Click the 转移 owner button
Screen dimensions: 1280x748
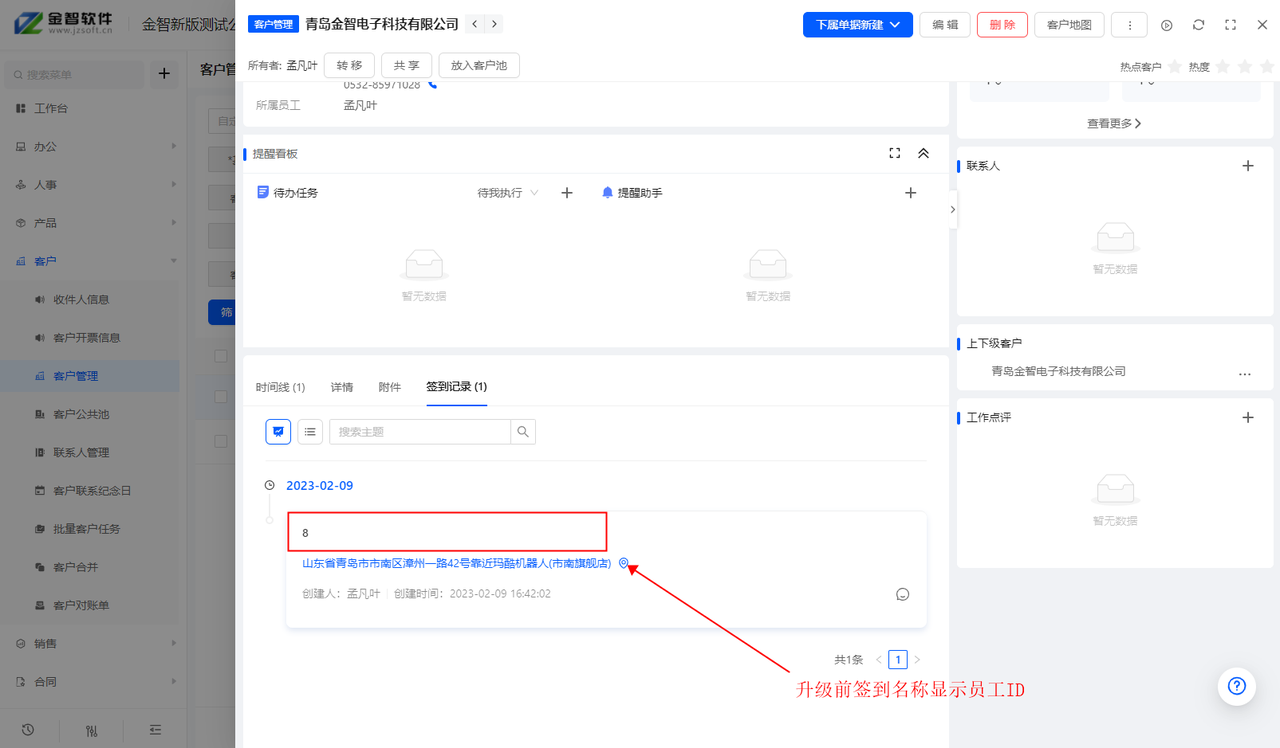pos(349,66)
